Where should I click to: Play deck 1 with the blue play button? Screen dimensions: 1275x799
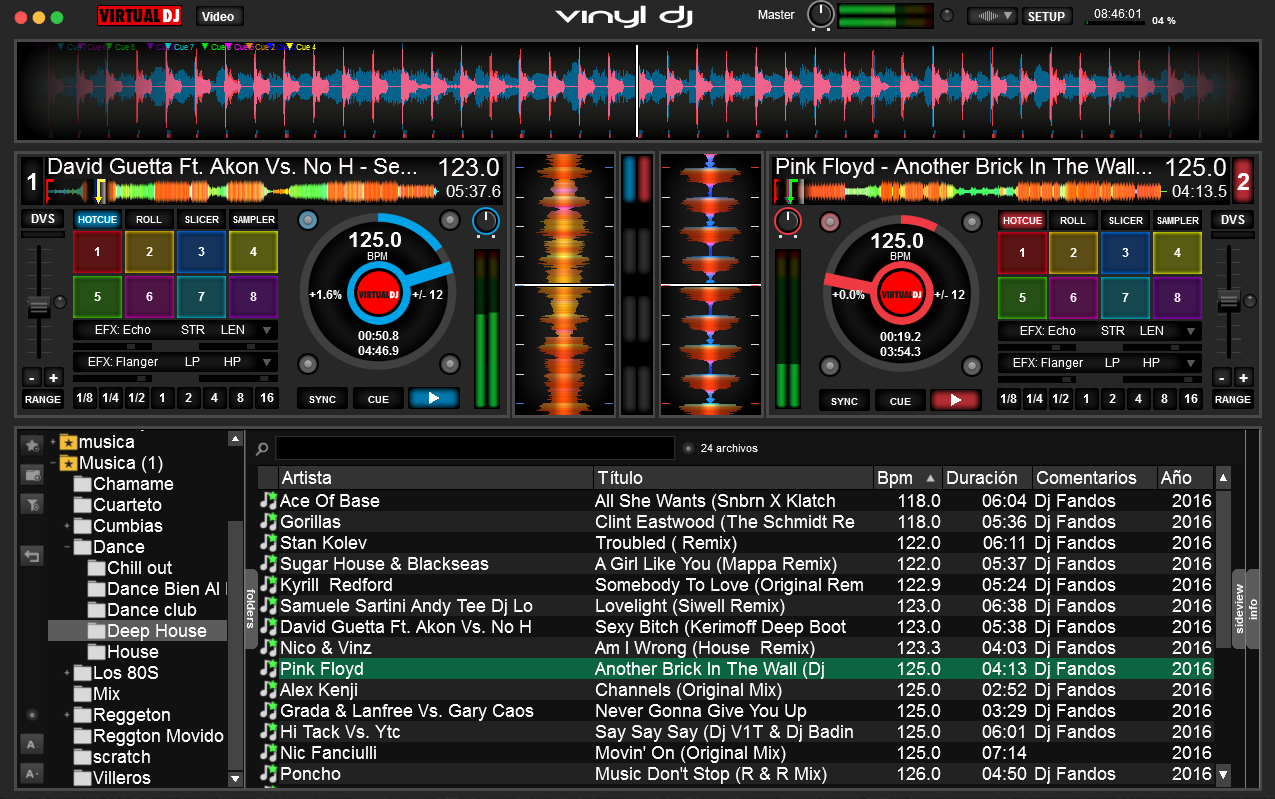pos(434,398)
